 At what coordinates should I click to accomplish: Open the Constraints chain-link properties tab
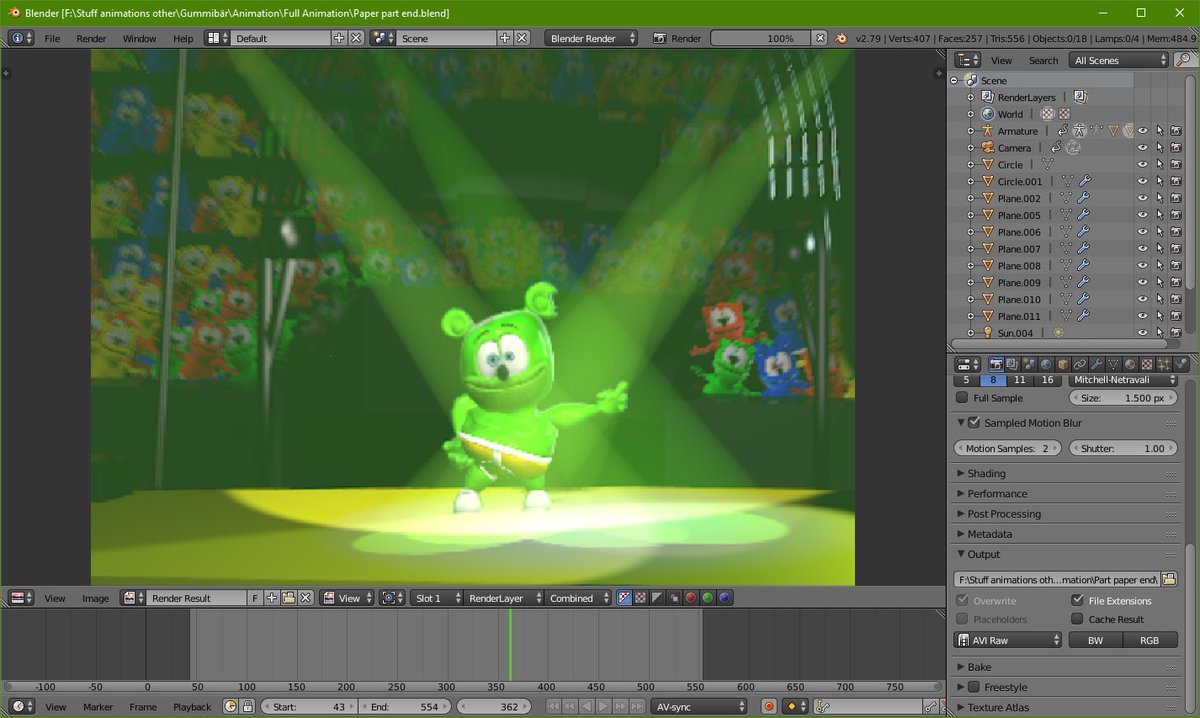[x=1080, y=365]
